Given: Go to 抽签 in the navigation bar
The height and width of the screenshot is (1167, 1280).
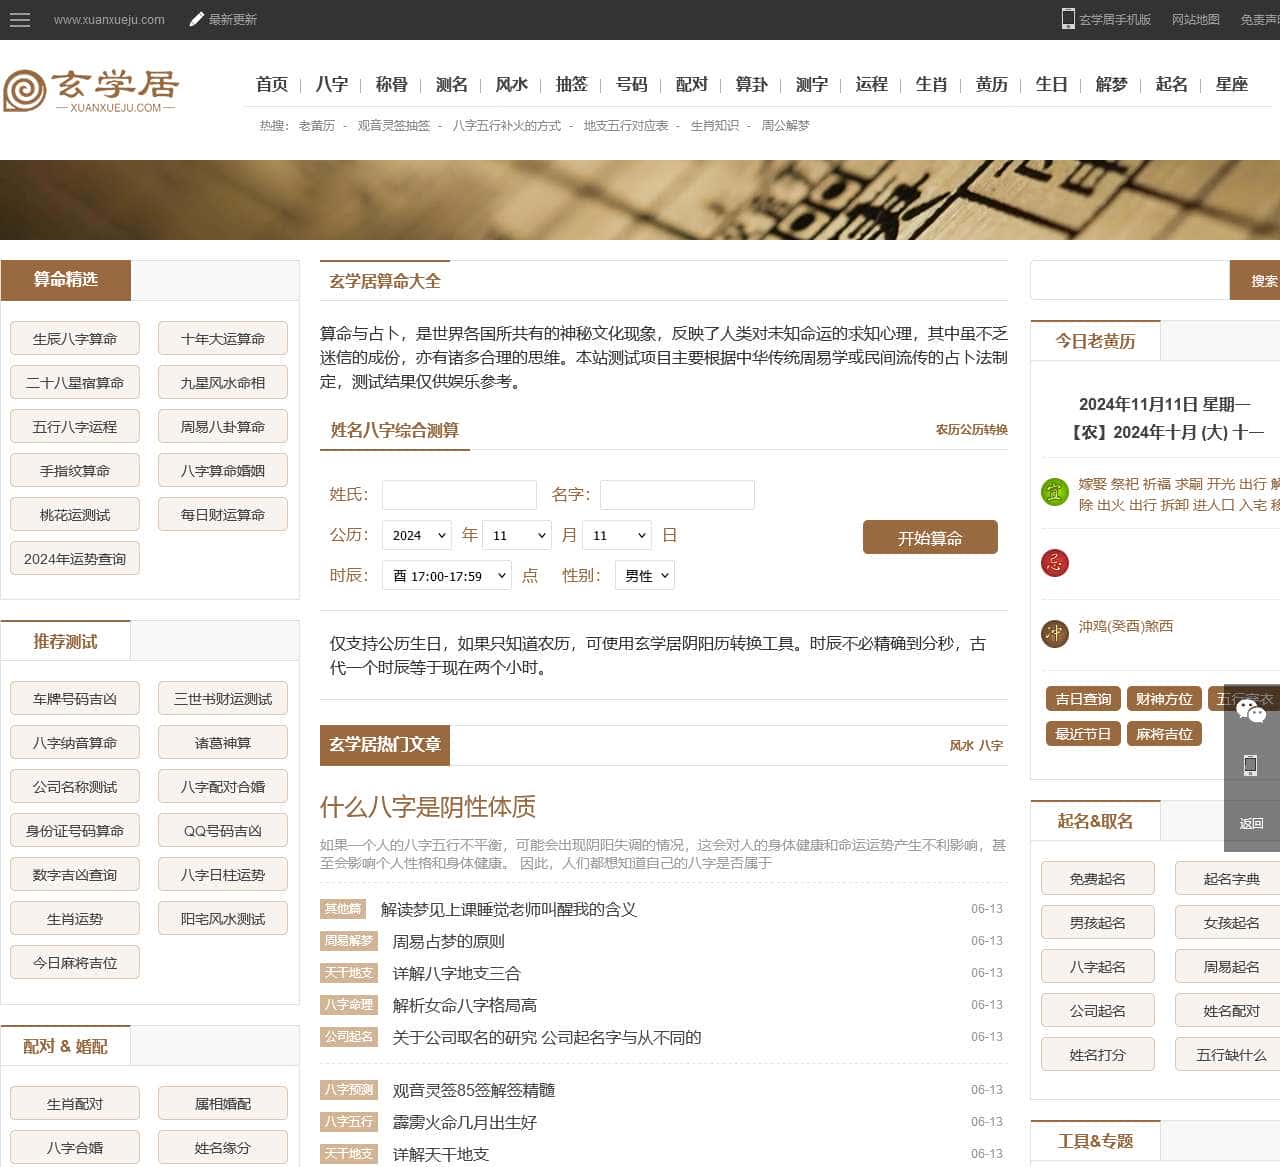Looking at the screenshot, I should pyautogui.click(x=571, y=85).
